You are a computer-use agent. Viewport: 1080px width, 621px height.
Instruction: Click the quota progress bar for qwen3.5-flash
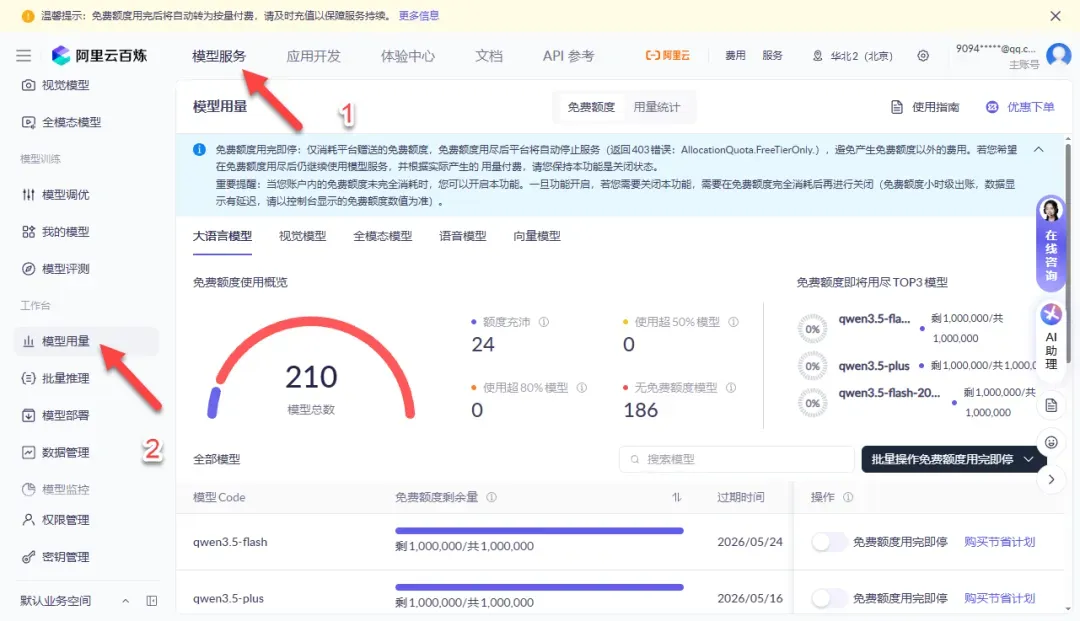tap(539, 531)
